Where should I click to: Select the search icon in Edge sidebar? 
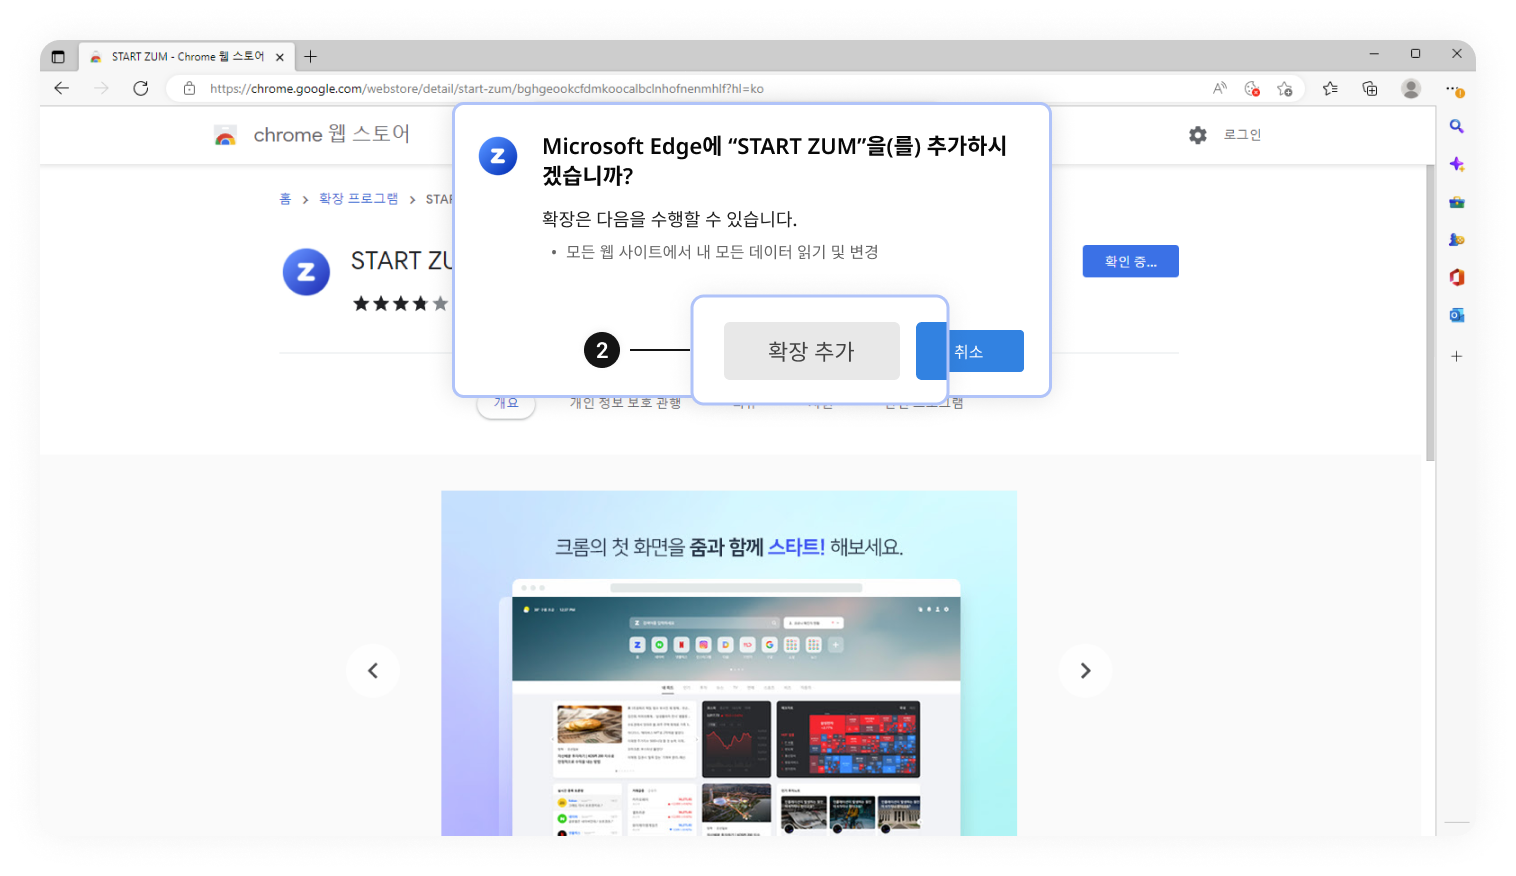click(1457, 126)
